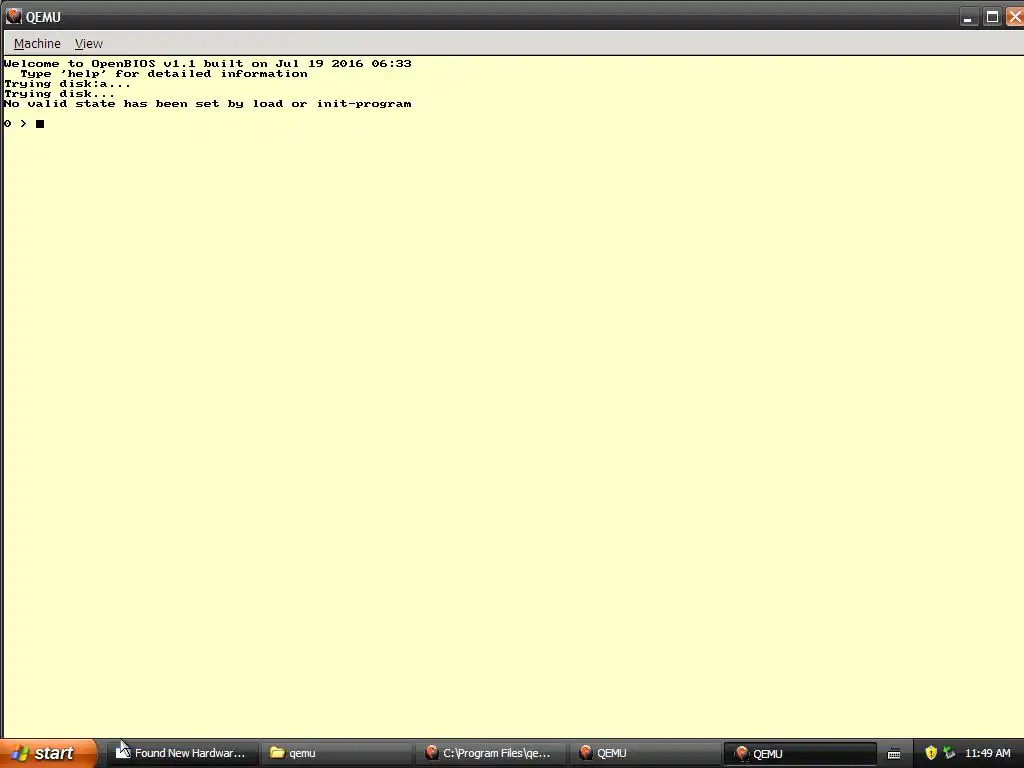Maximize the QEMU window
The width and height of the screenshot is (1024, 768).
coord(992,17)
